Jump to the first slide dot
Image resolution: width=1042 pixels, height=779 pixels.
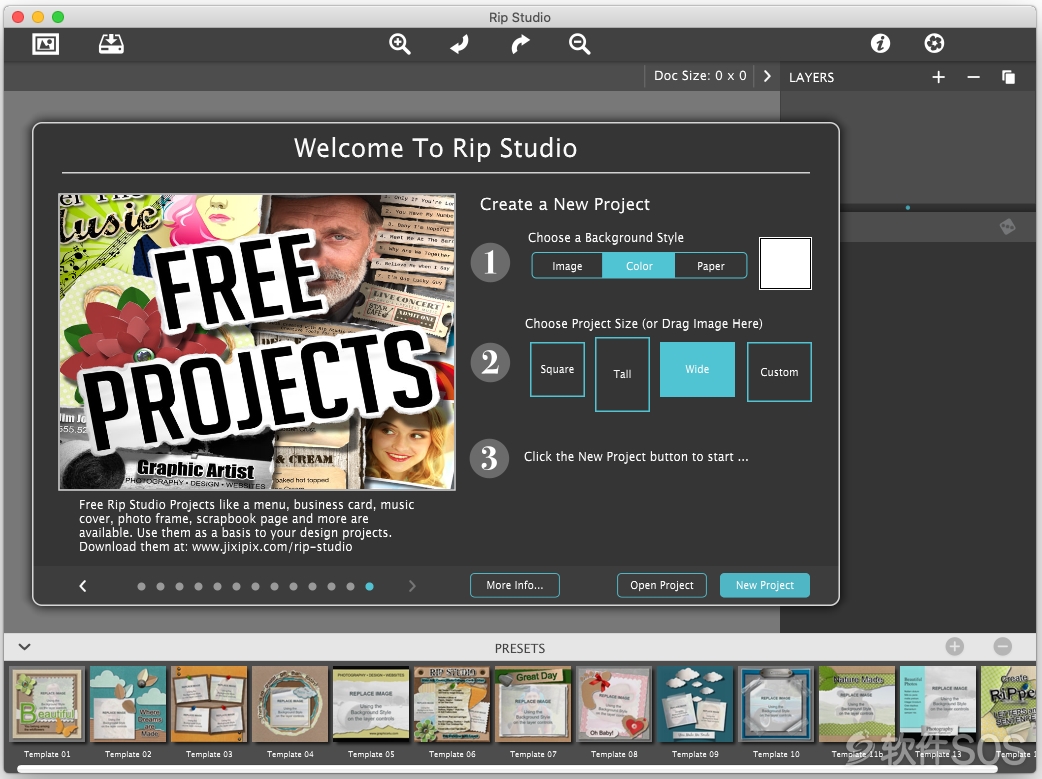tap(141, 586)
